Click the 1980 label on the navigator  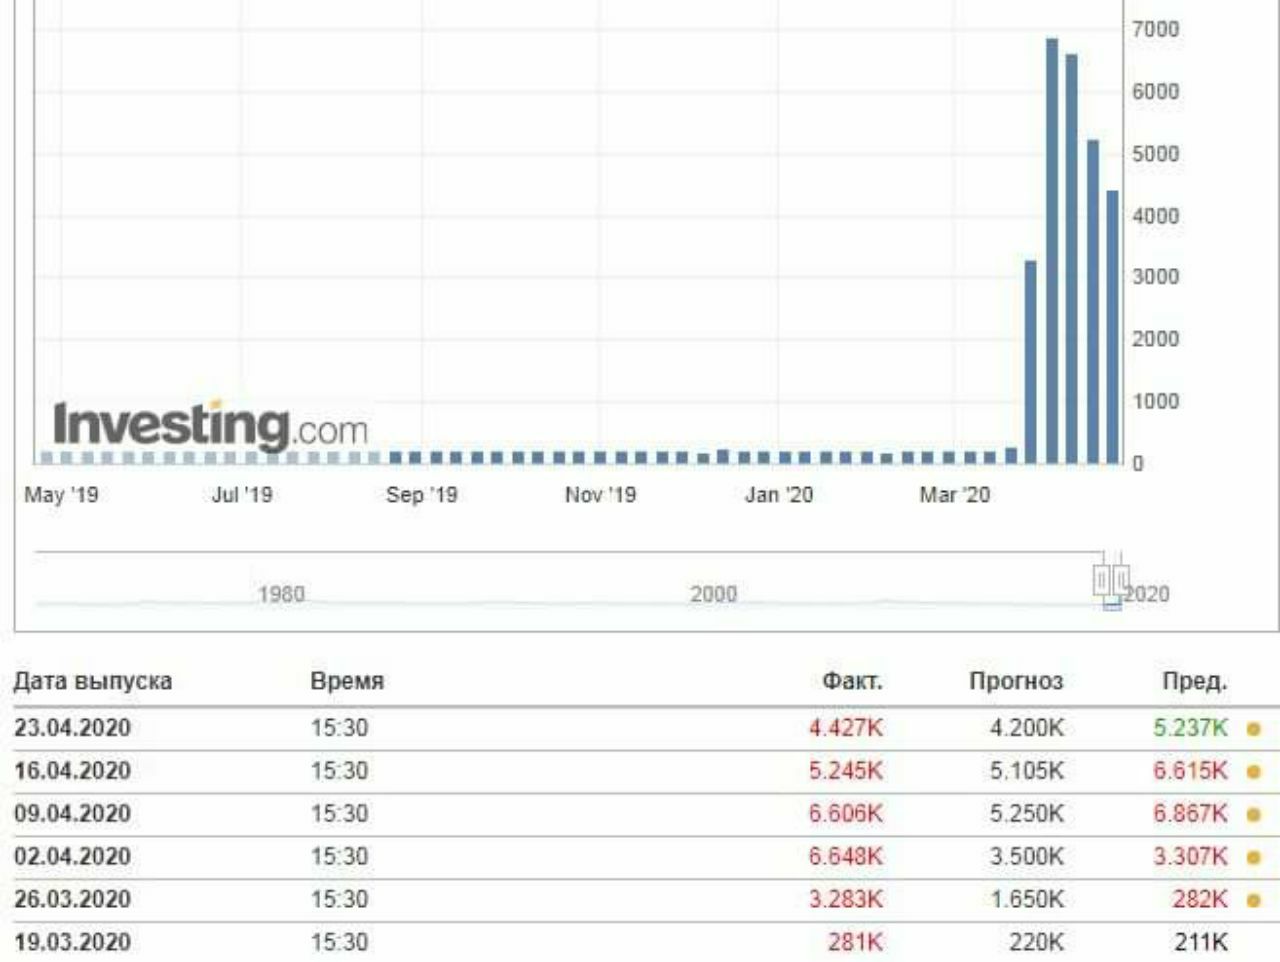tap(281, 594)
